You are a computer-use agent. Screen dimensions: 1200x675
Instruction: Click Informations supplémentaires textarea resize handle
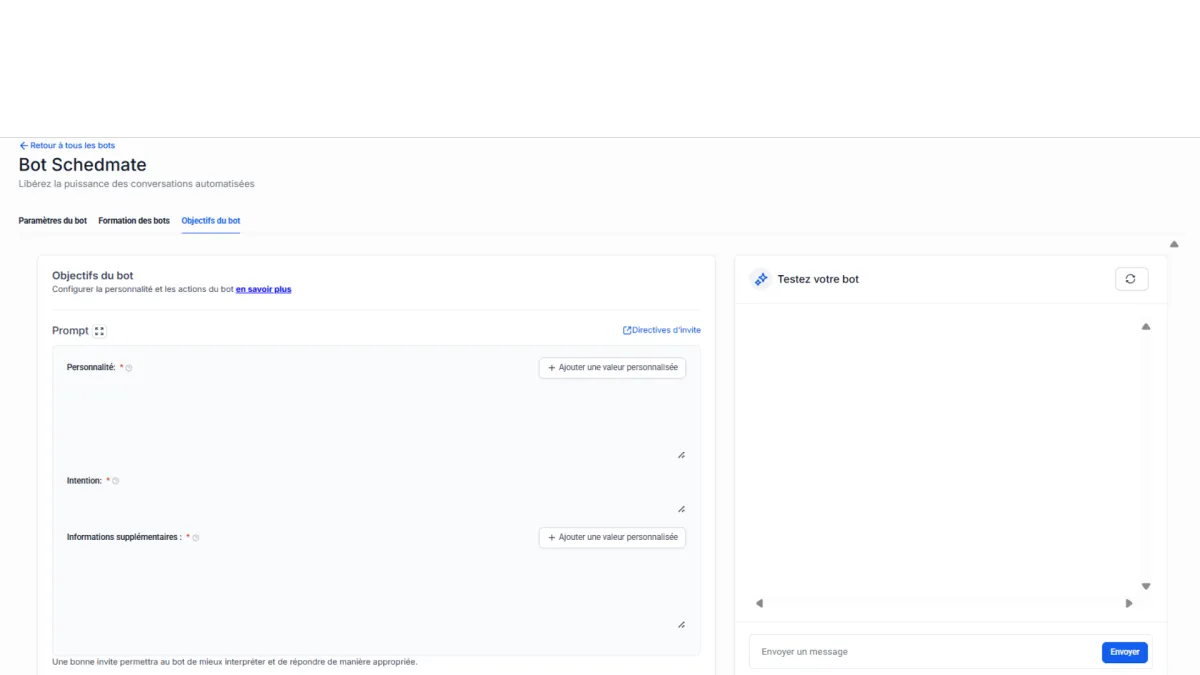[x=681, y=625]
